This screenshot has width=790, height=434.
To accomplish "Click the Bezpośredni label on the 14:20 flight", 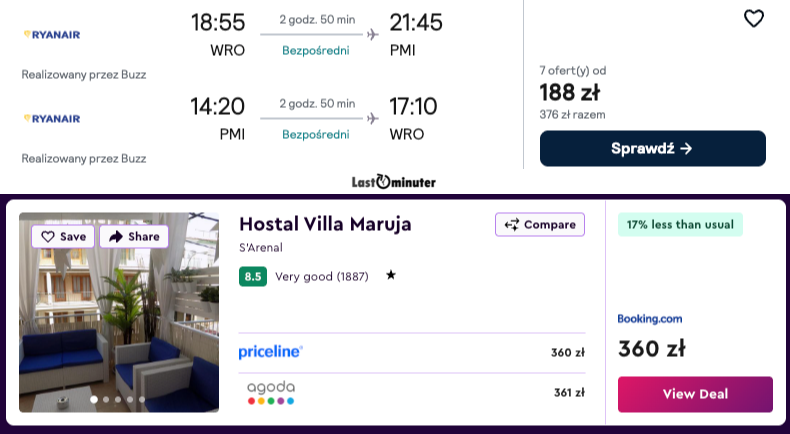I will (316, 134).
